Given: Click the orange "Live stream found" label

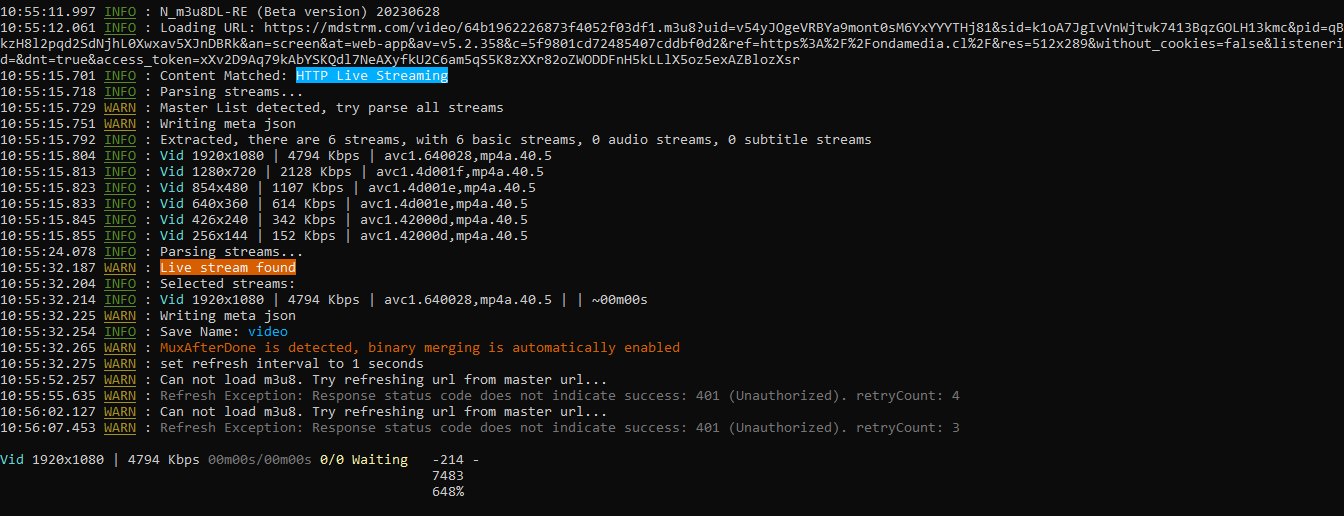Looking at the screenshot, I should click(228, 268).
